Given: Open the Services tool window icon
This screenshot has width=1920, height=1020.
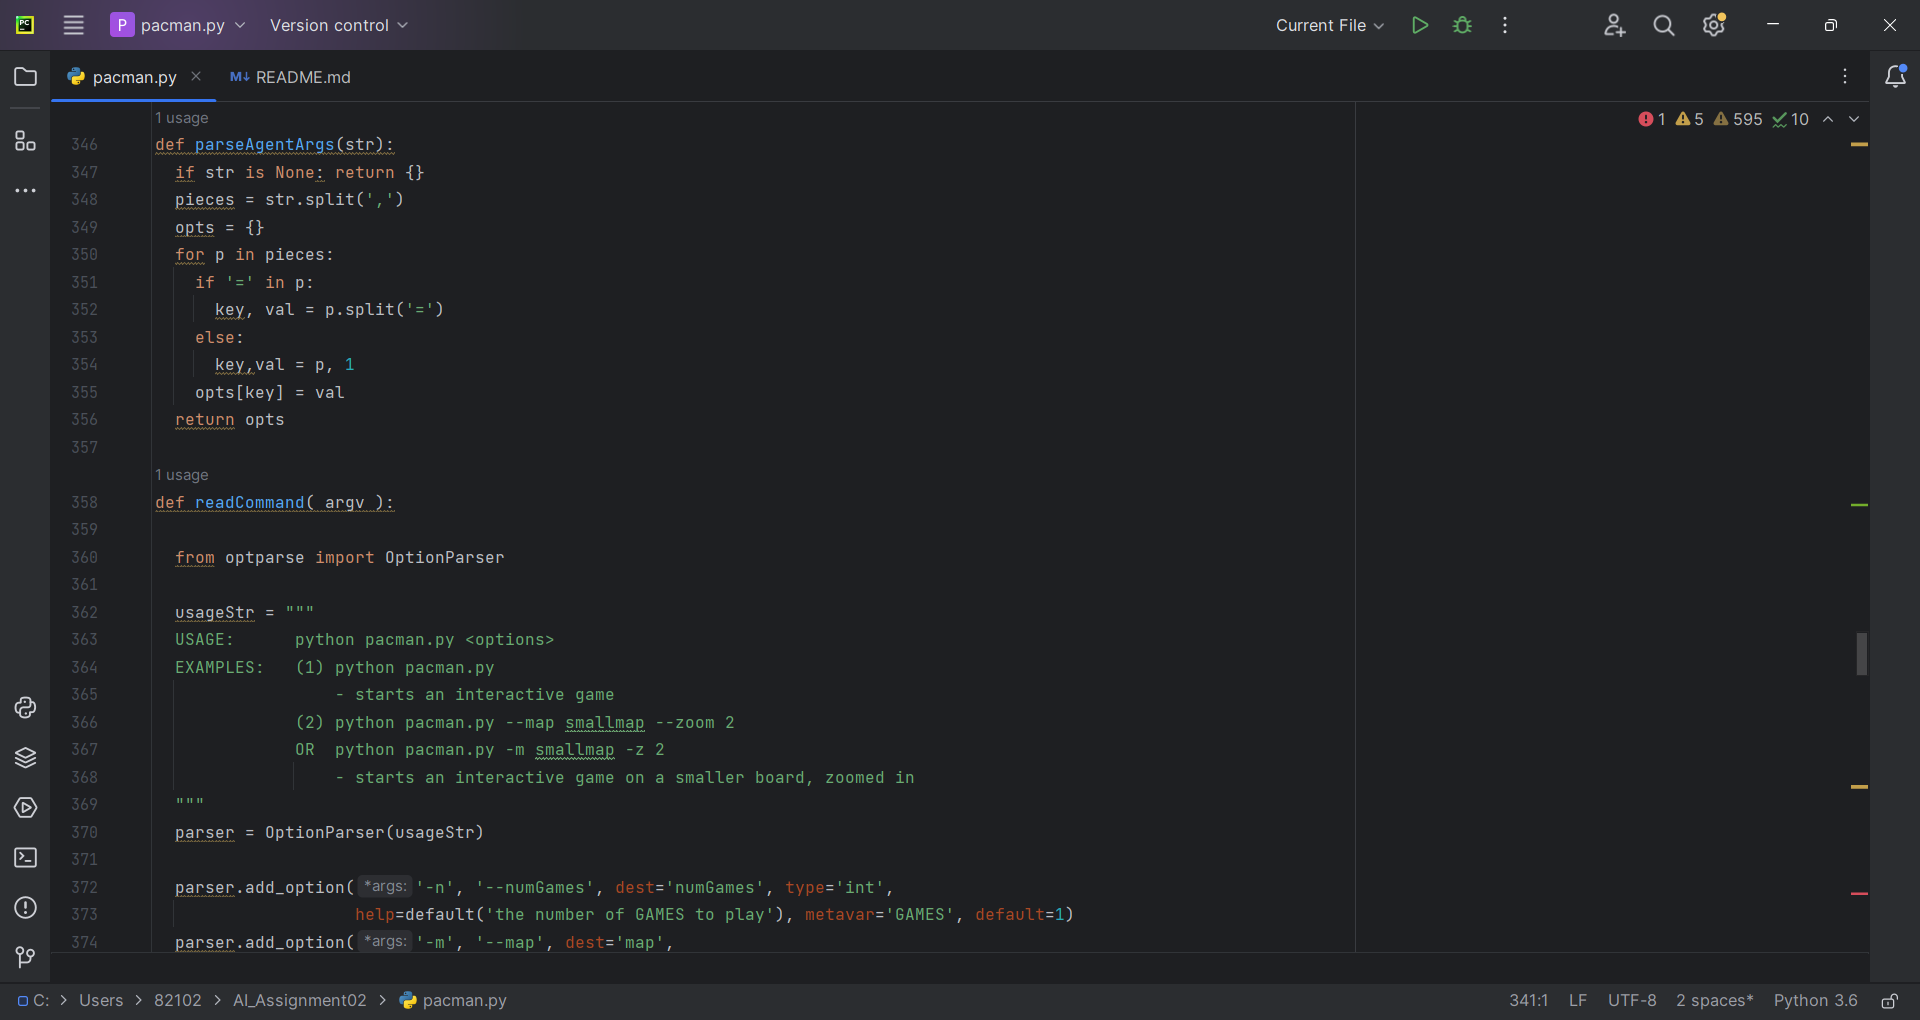Looking at the screenshot, I should coord(25,808).
